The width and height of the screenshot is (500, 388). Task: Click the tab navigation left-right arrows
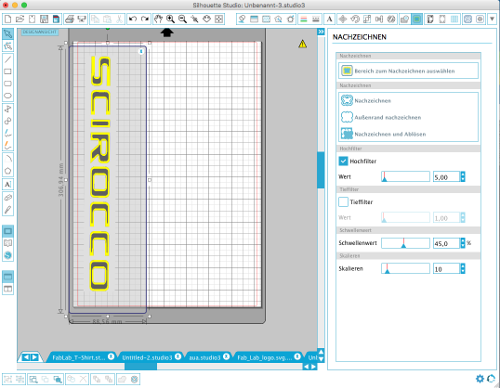[x=30, y=357]
